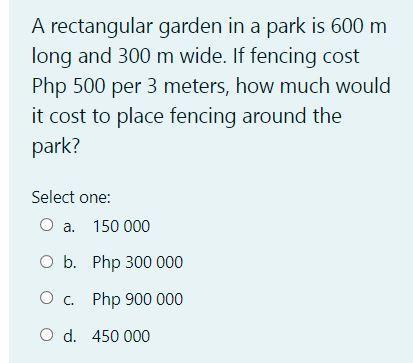This screenshot has width=413, height=363.
Task: Click the word "park?" ending the question
Action: coord(56,147)
